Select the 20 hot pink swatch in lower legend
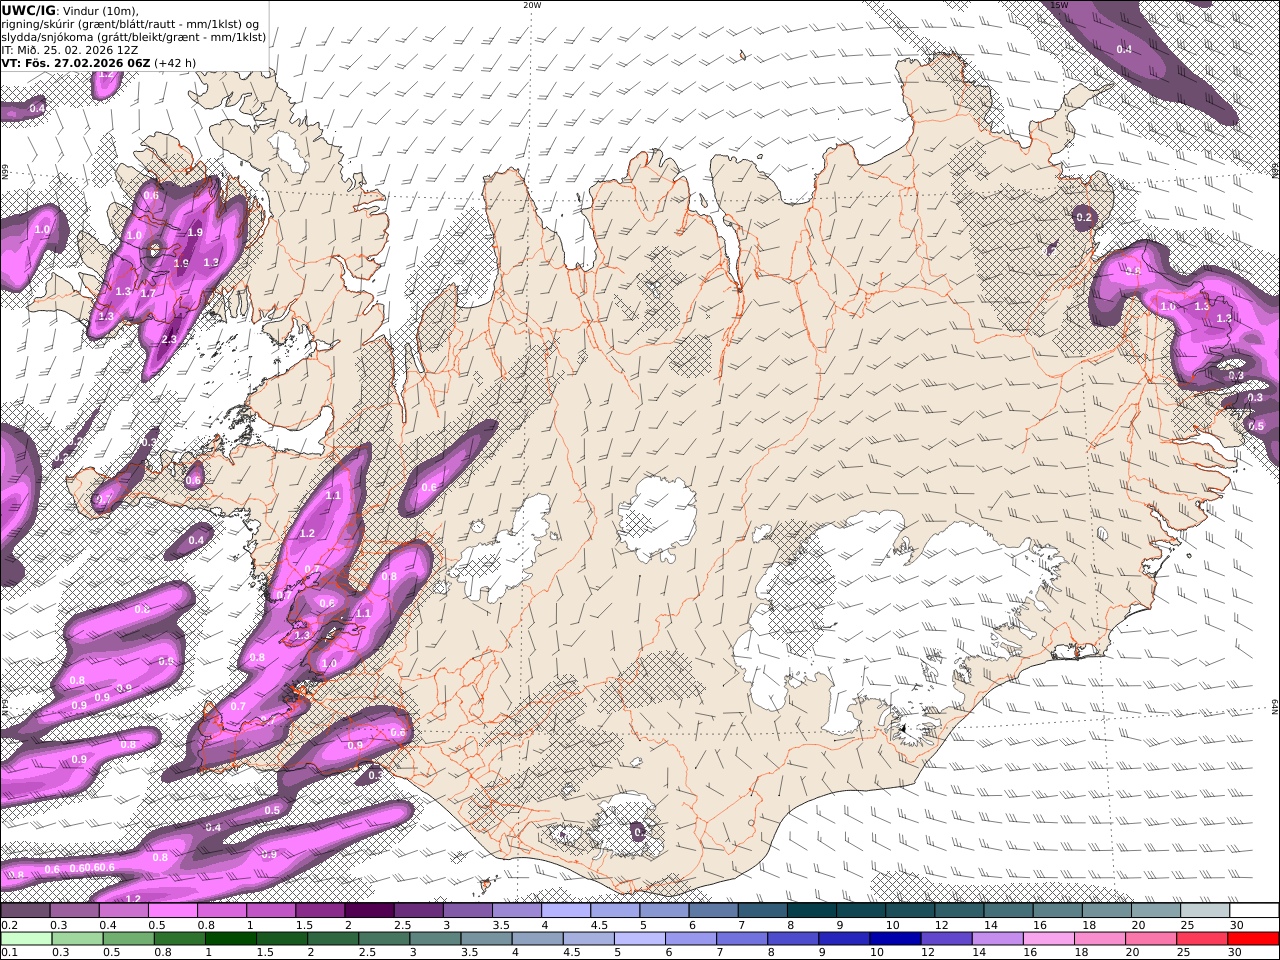The image size is (1280, 960). [1152, 939]
